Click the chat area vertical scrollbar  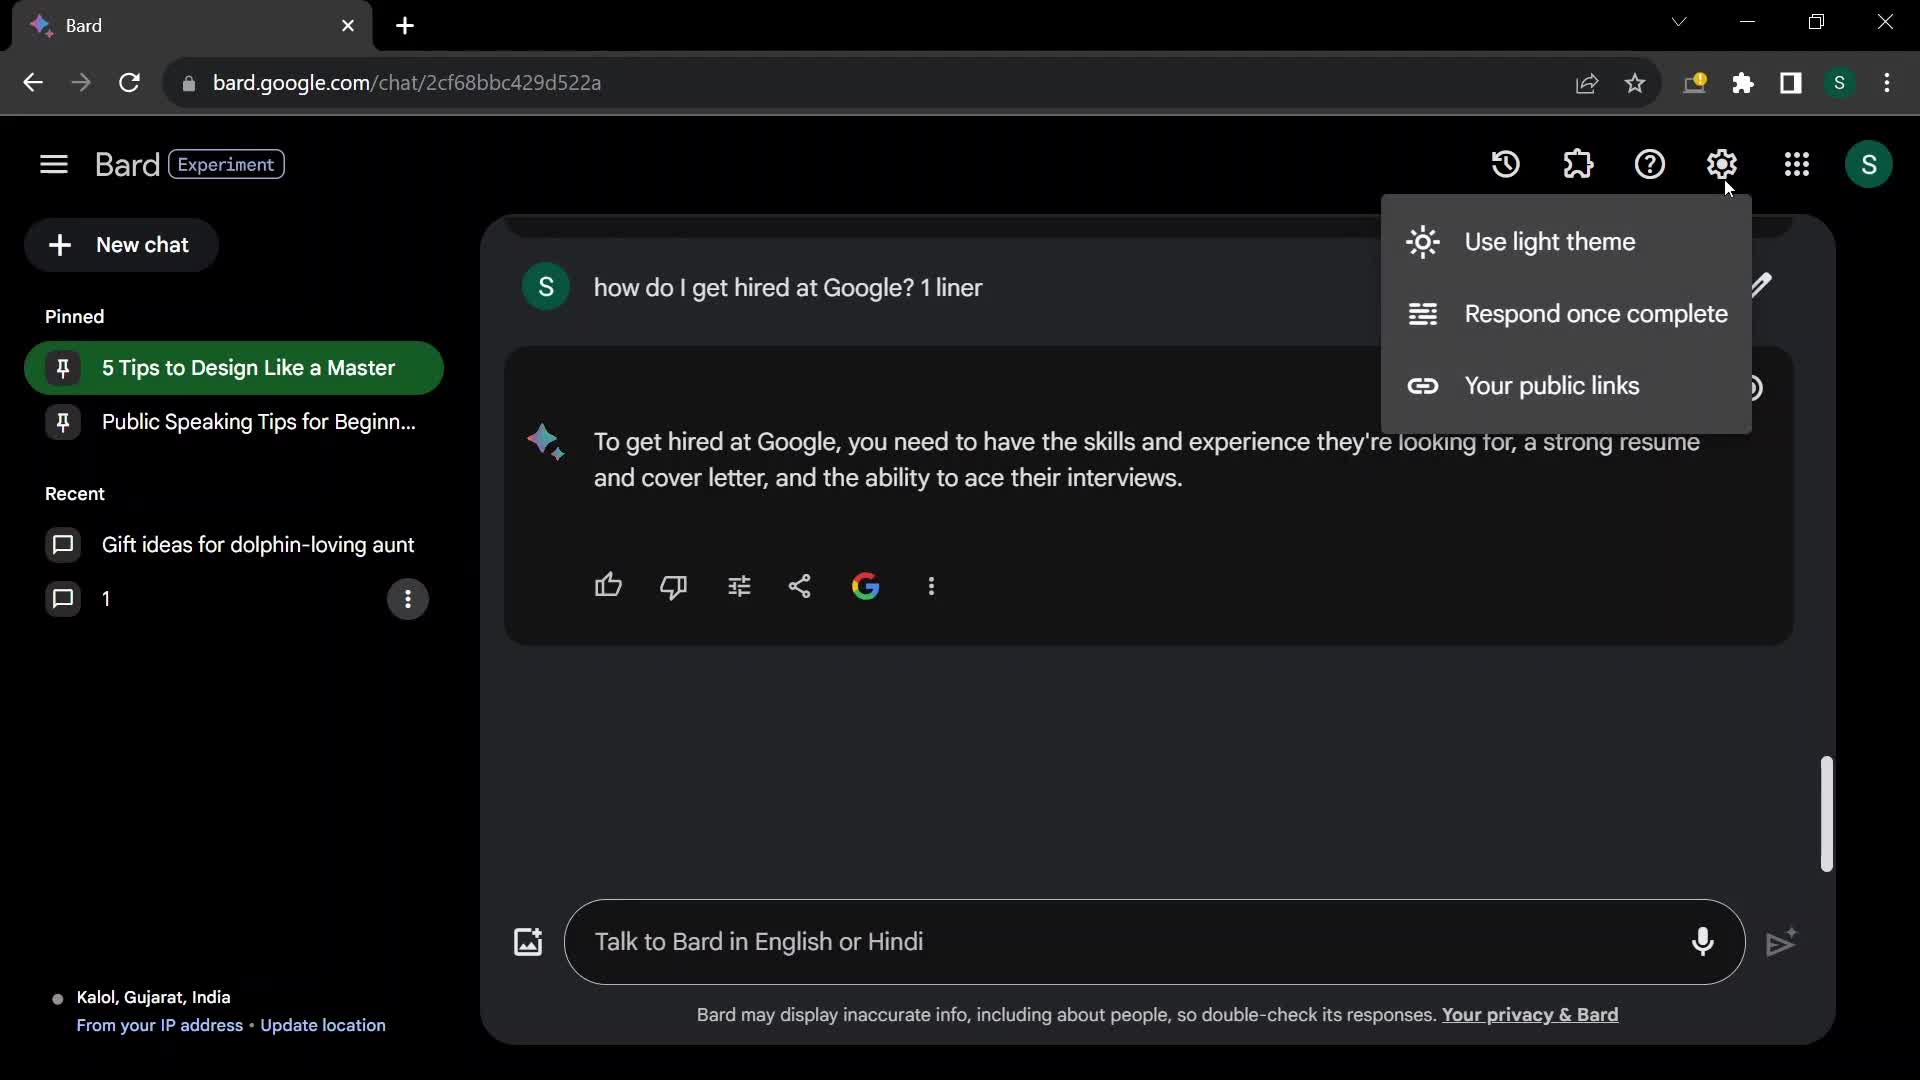1827,814
